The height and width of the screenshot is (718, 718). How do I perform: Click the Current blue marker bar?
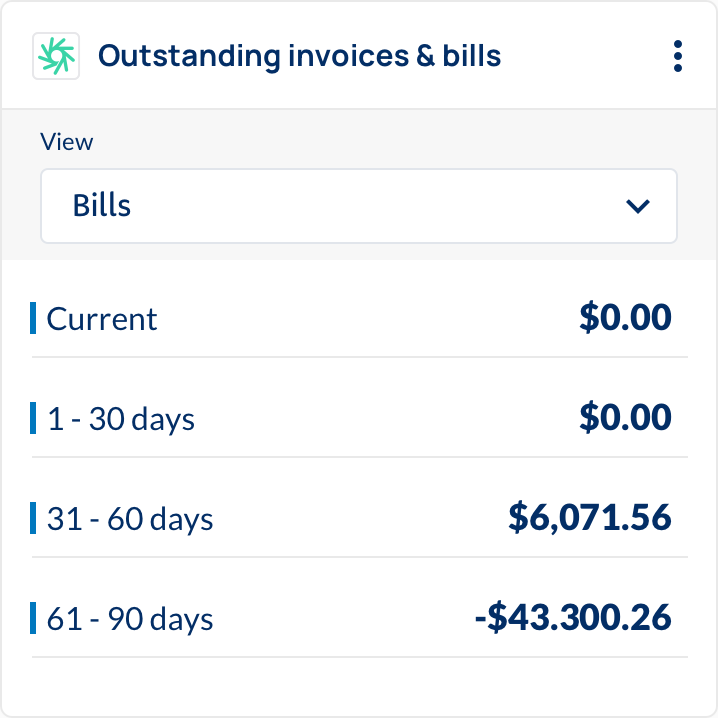33,318
